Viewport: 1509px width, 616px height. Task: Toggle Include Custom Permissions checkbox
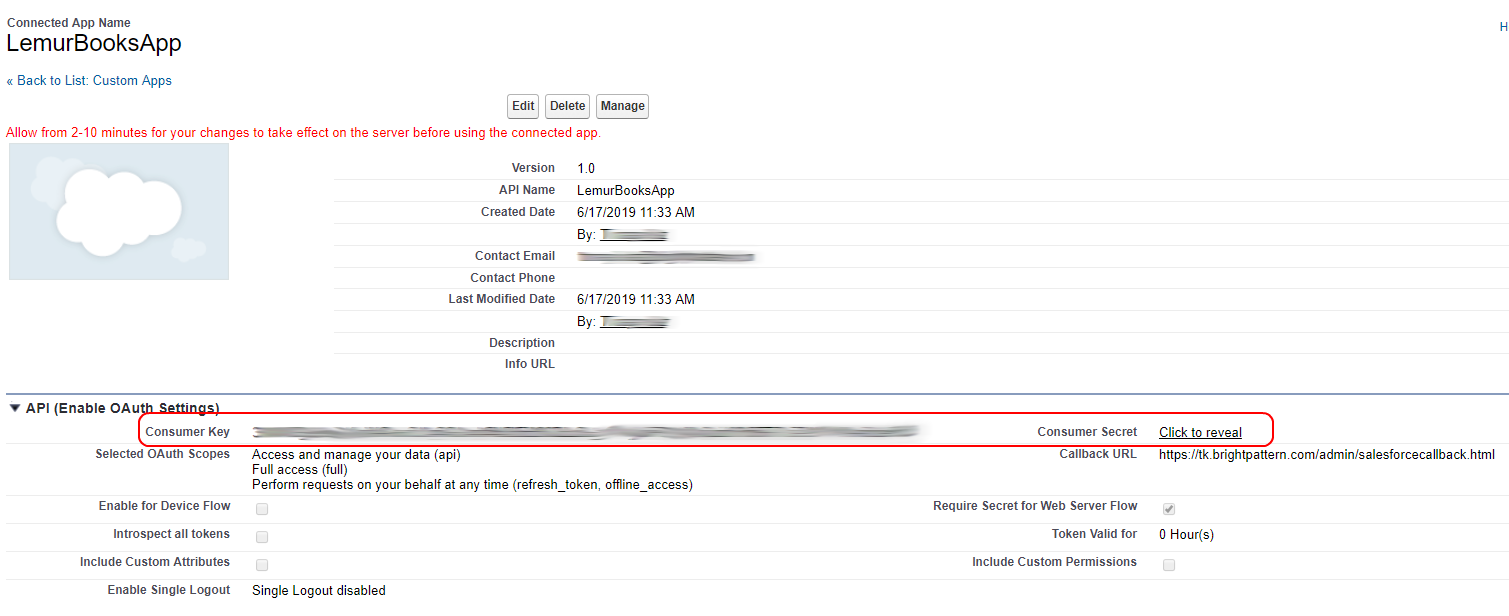click(x=1169, y=565)
